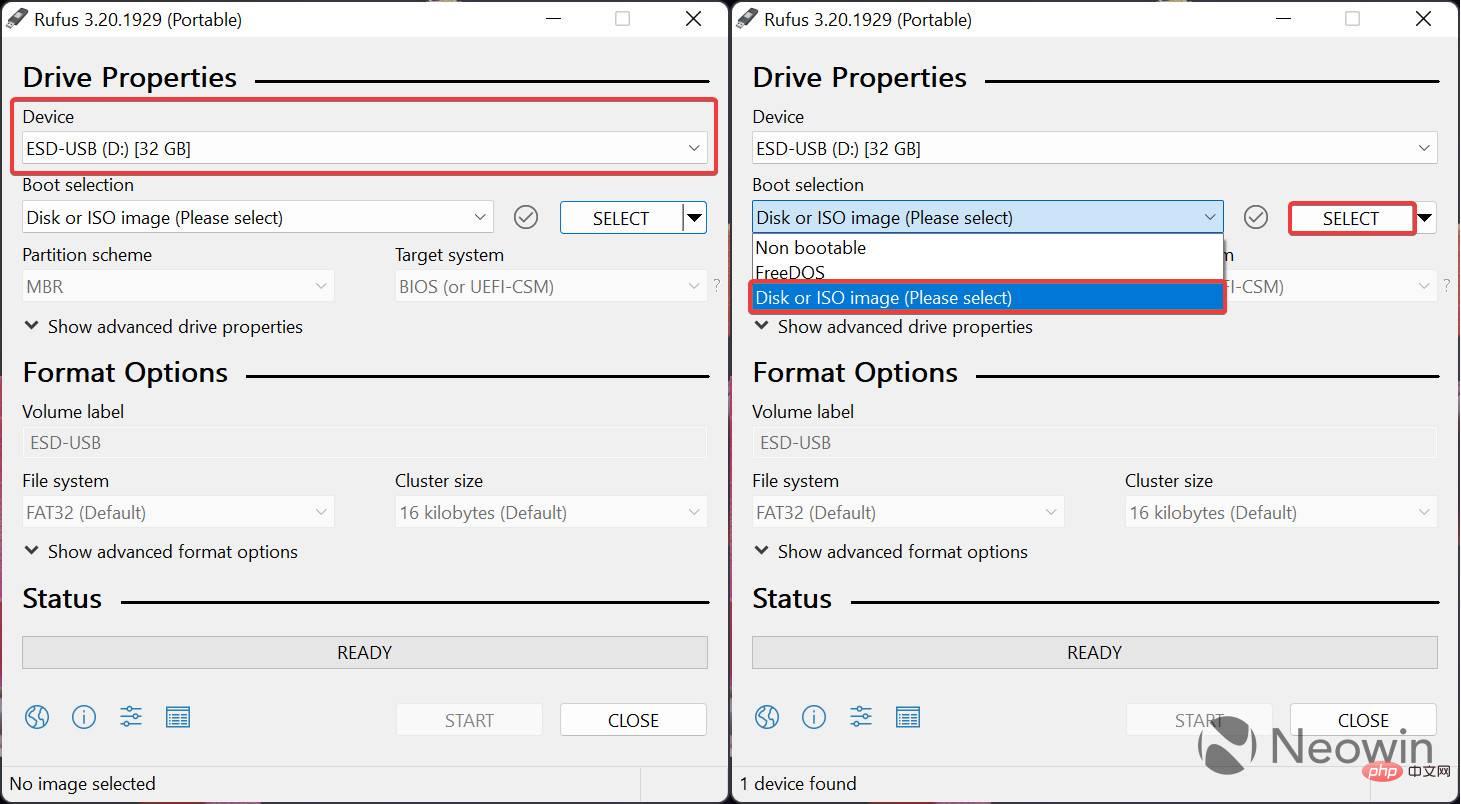The image size is (1461, 804).
Task: Click SELECT button in left window
Action: pos(621,218)
